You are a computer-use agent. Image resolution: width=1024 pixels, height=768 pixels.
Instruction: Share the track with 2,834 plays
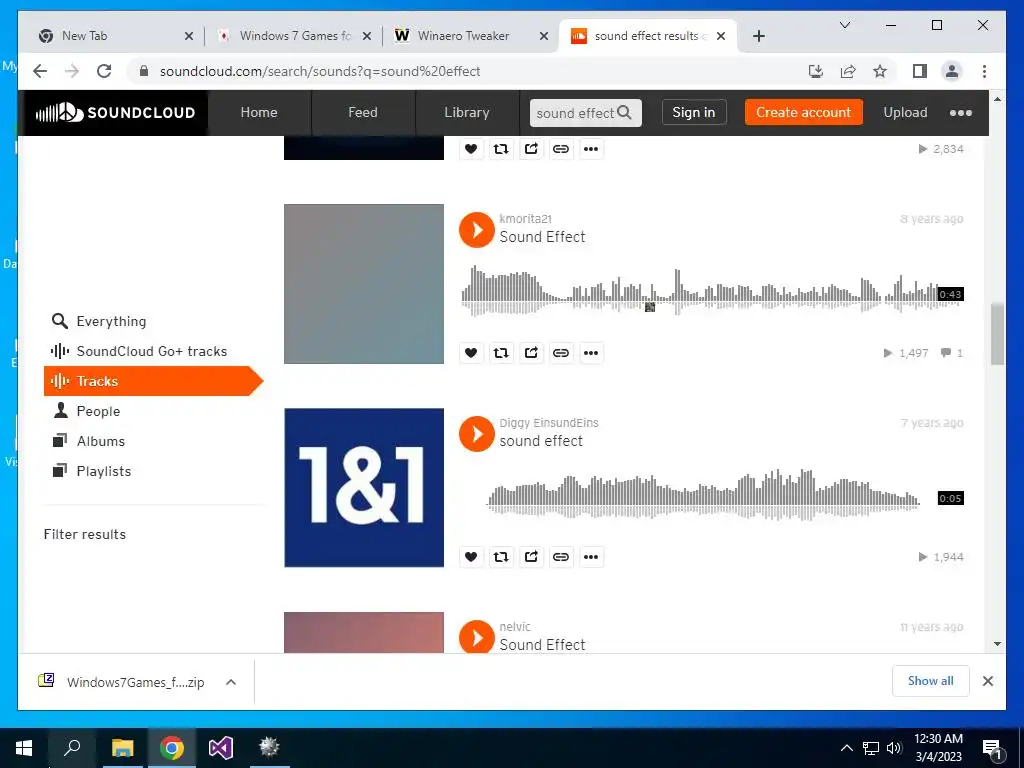[x=531, y=149]
